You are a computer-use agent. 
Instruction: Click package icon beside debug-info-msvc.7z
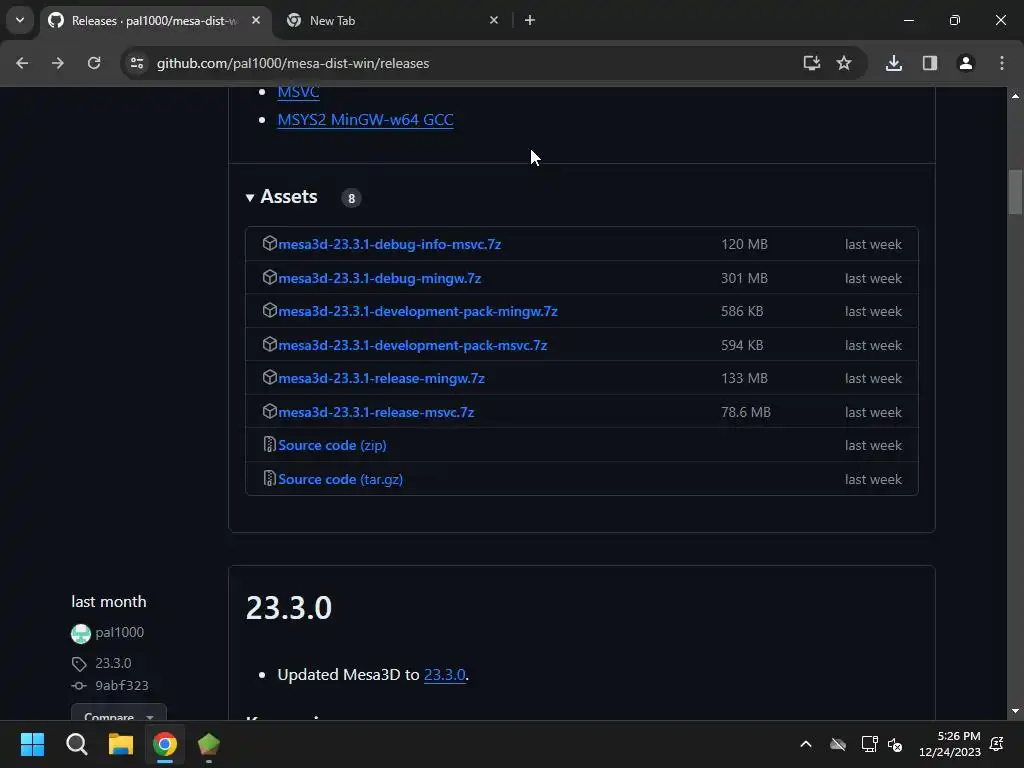click(270, 243)
